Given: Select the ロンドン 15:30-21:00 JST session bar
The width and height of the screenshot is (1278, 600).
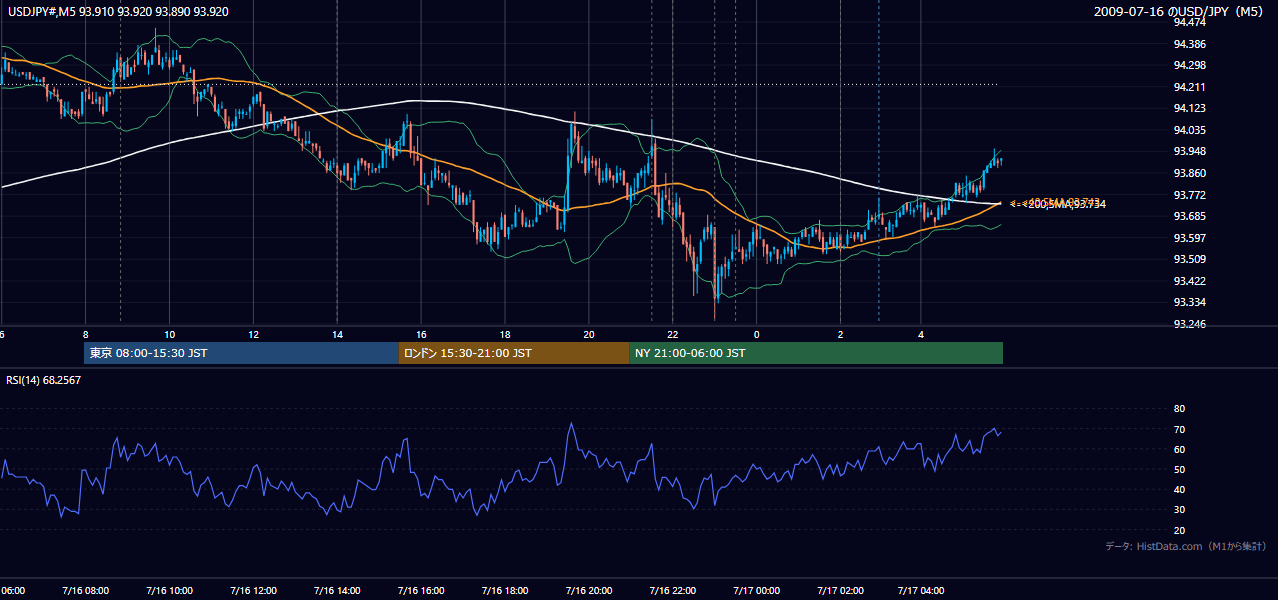Looking at the screenshot, I should (514, 353).
